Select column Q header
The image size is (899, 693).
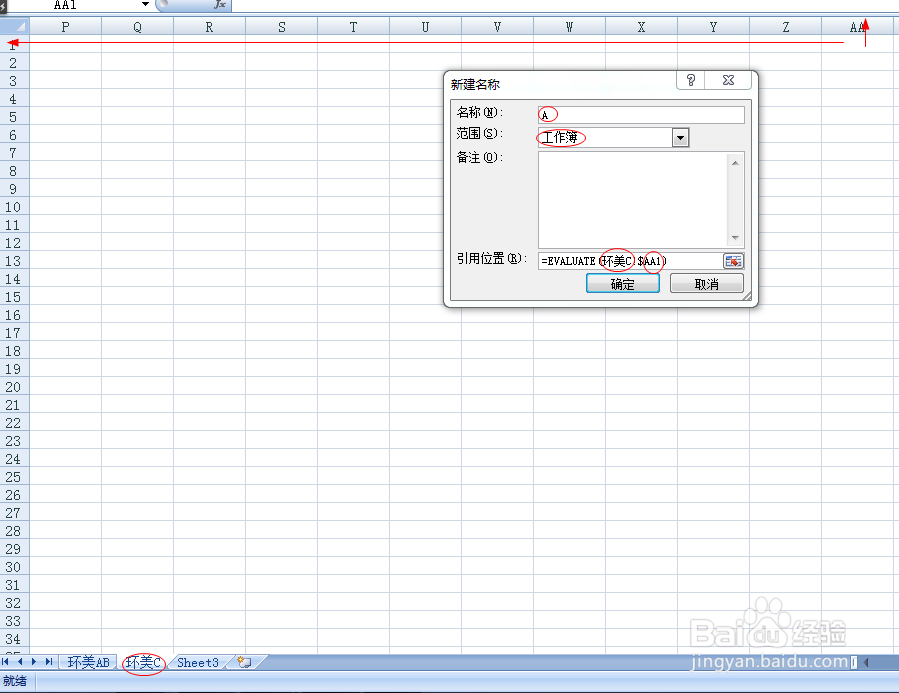[138, 27]
